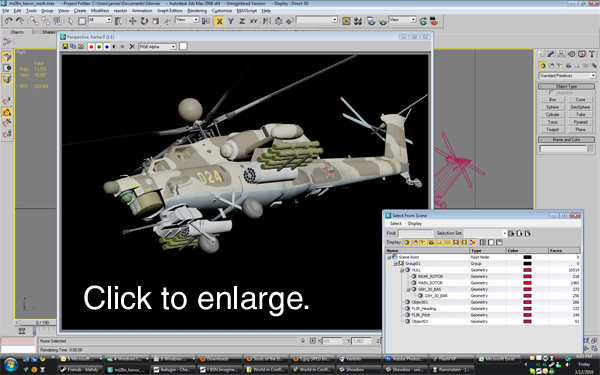Toggle the AutoGrid checkbox
The image size is (600, 375).
(x=551, y=93)
